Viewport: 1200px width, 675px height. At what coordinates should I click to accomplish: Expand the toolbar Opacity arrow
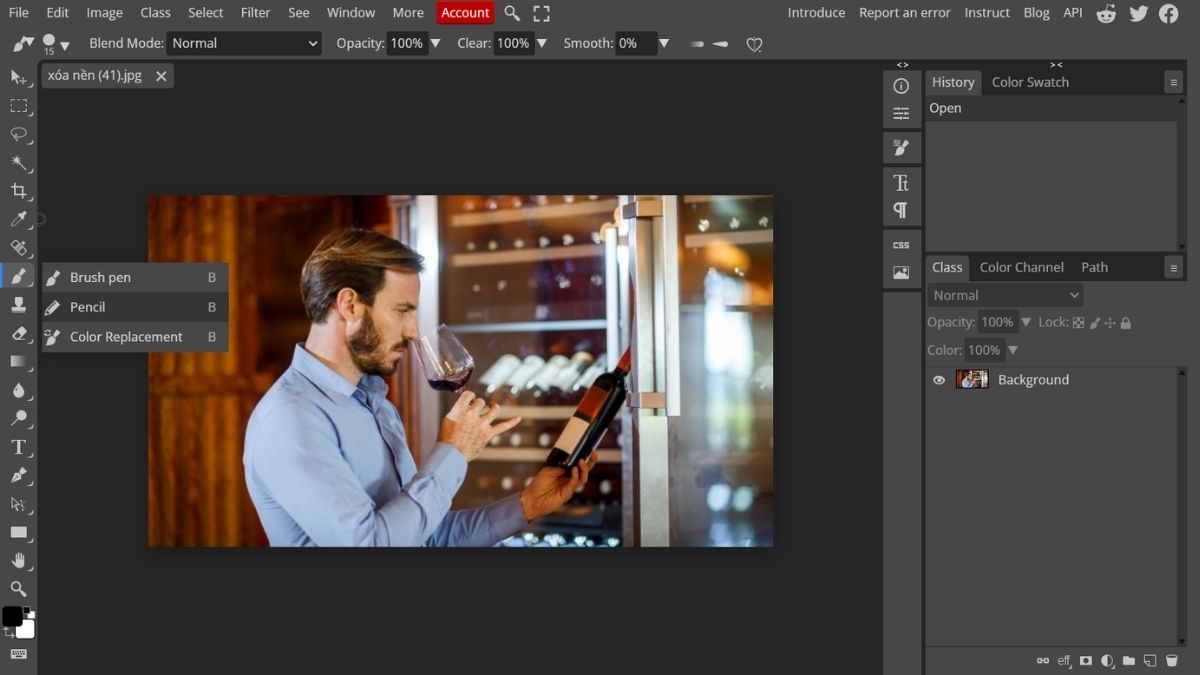point(435,44)
